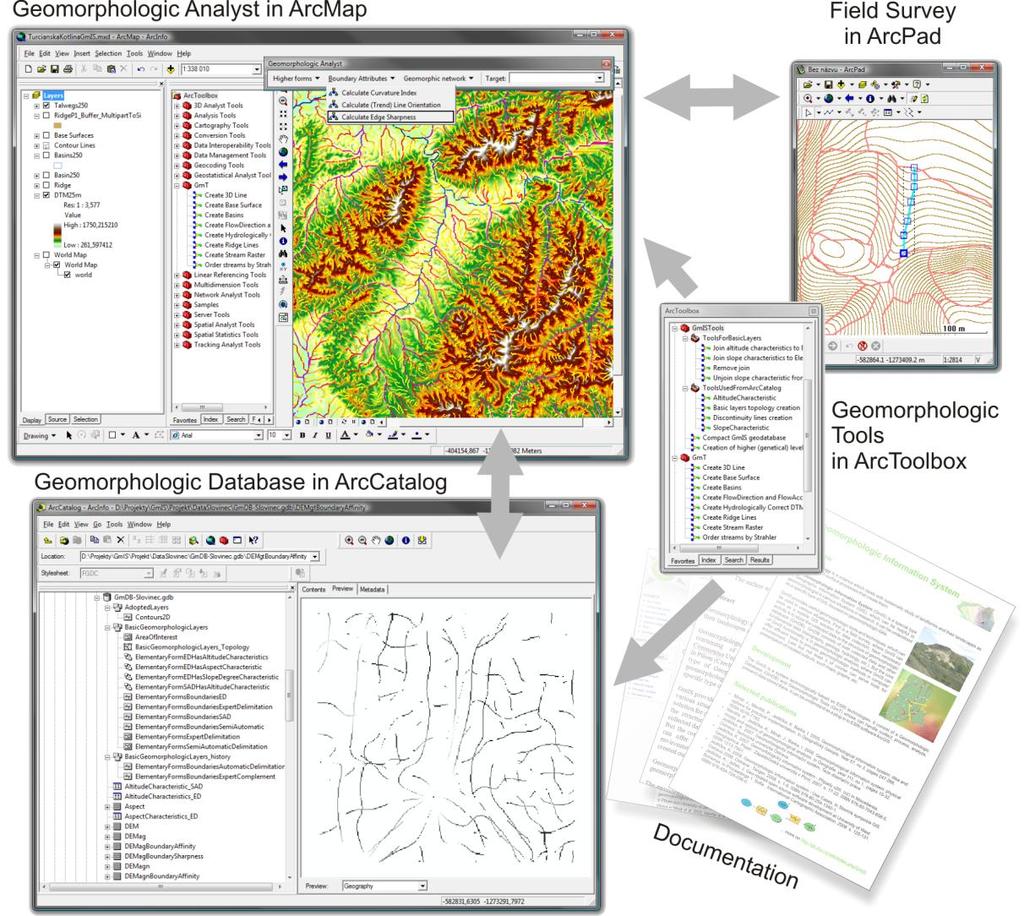Run Create Ridge Lines tool in ArcMap toolbox

[231, 245]
